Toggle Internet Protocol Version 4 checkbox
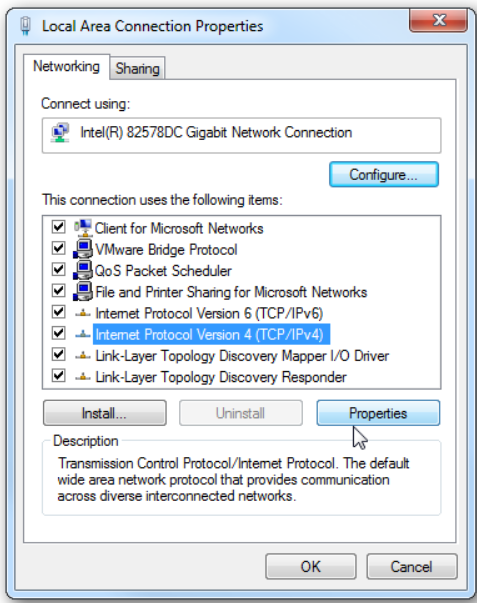The image size is (477, 603). [58, 333]
